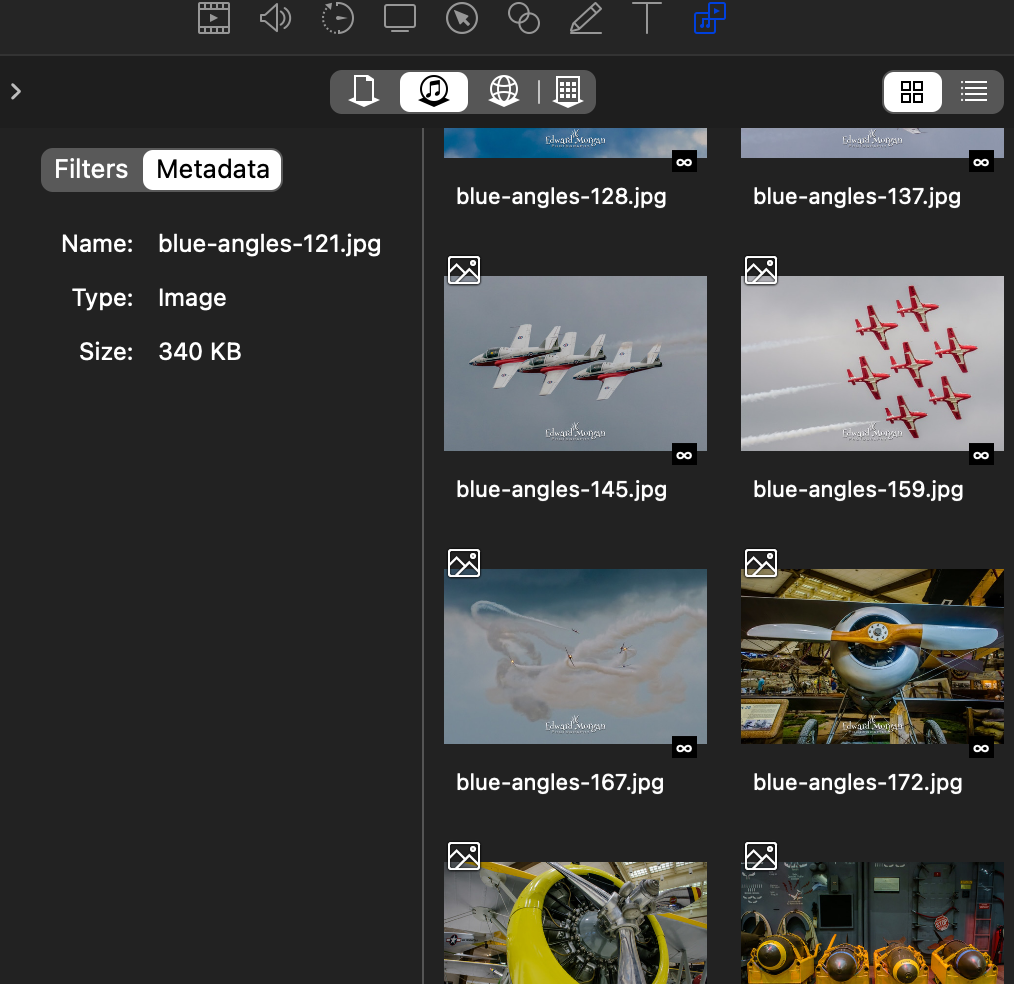Select the yellow bombs hangar thumbnail
Screen dimensions: 1014x984
[x=872, y=923]
